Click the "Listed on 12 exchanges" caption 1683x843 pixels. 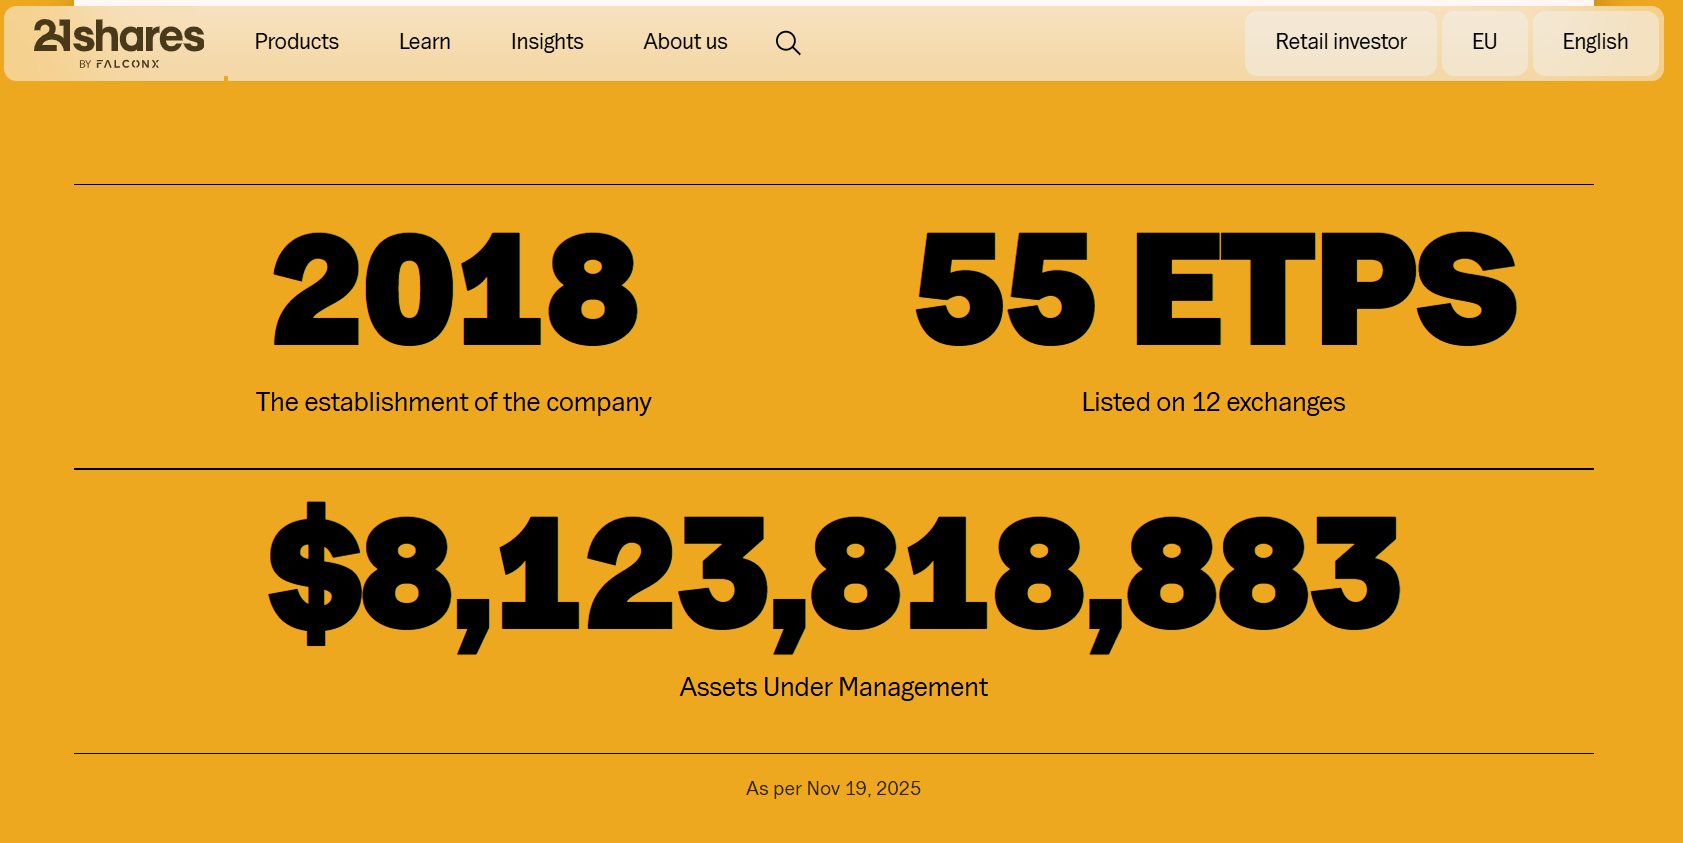pyautogui.click(x=1213, y=402)
